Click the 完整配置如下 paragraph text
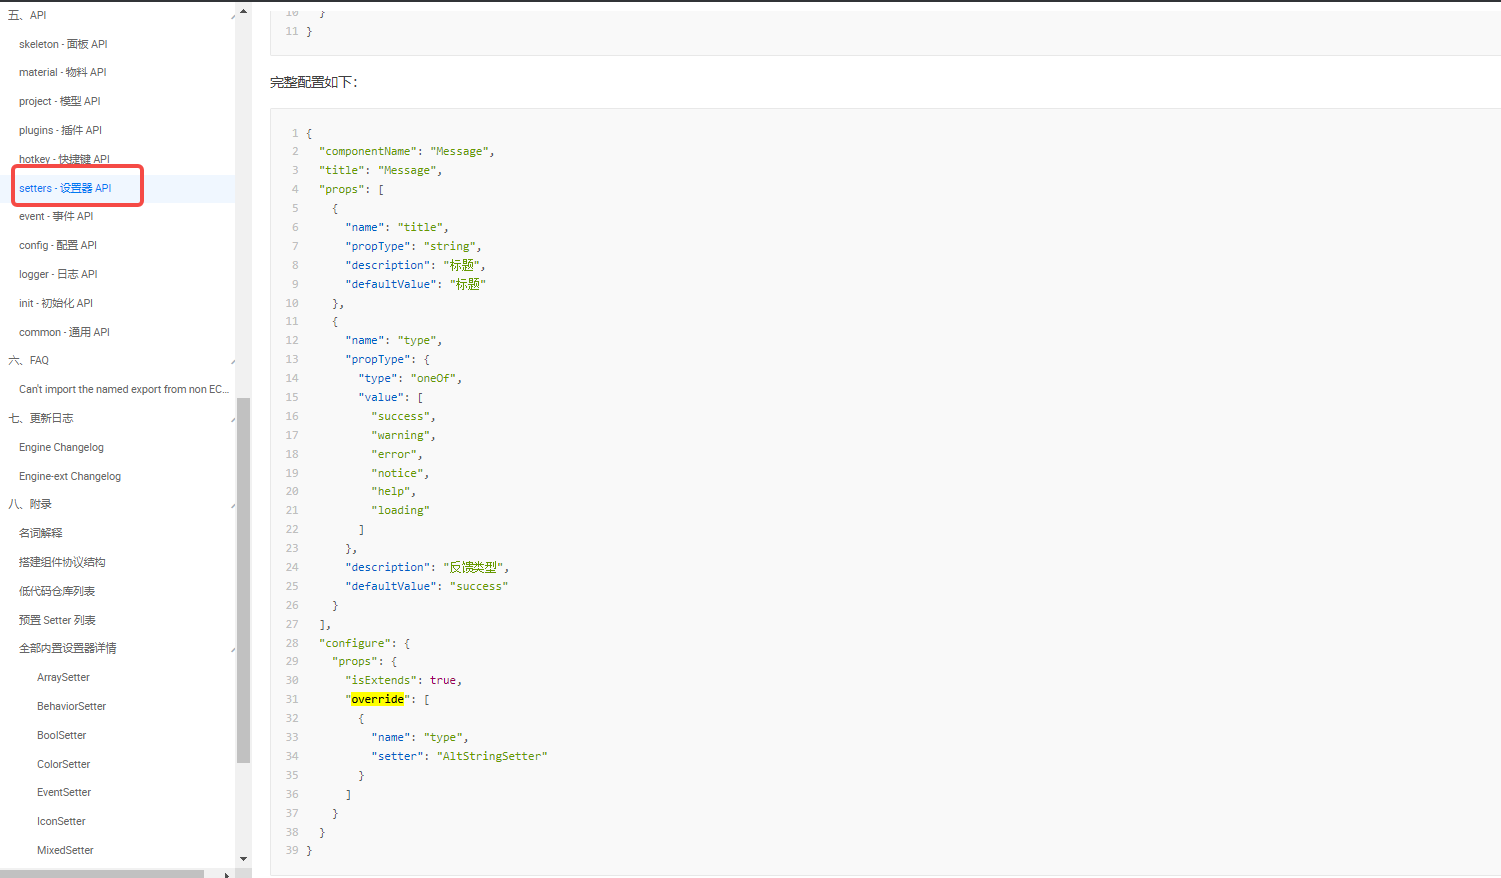The width and height of the screenshot is (1501, 878). [314, 82]
